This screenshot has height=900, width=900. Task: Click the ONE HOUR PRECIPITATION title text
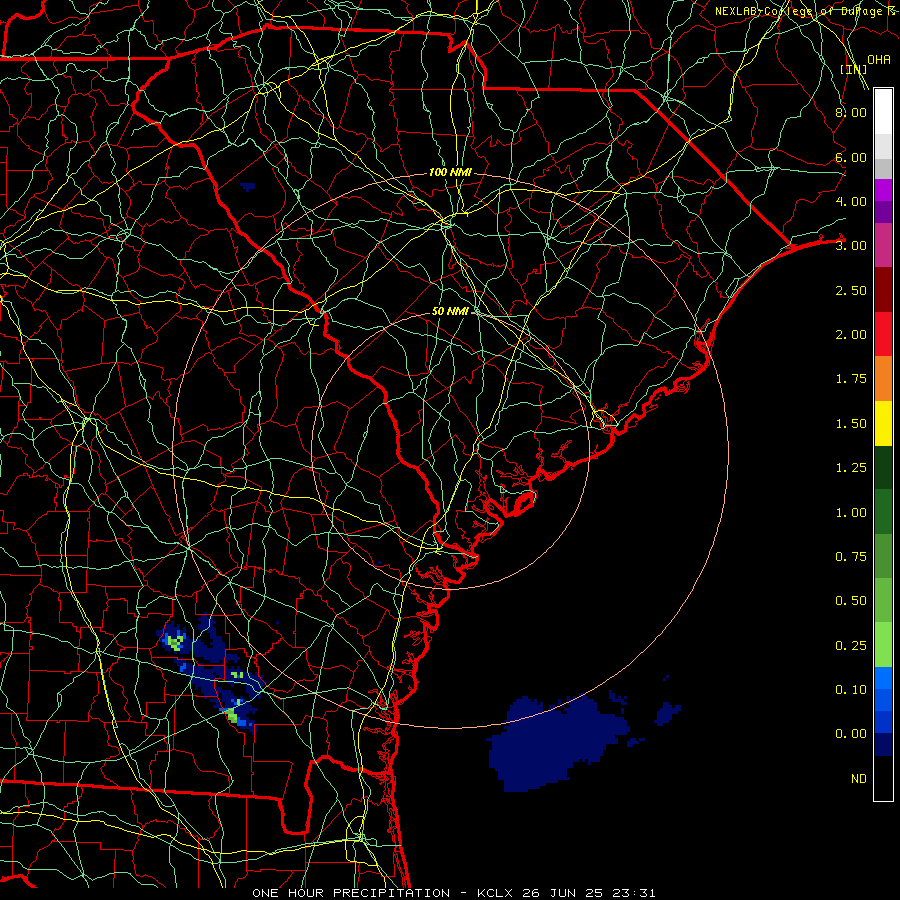[x=351, y=893]
